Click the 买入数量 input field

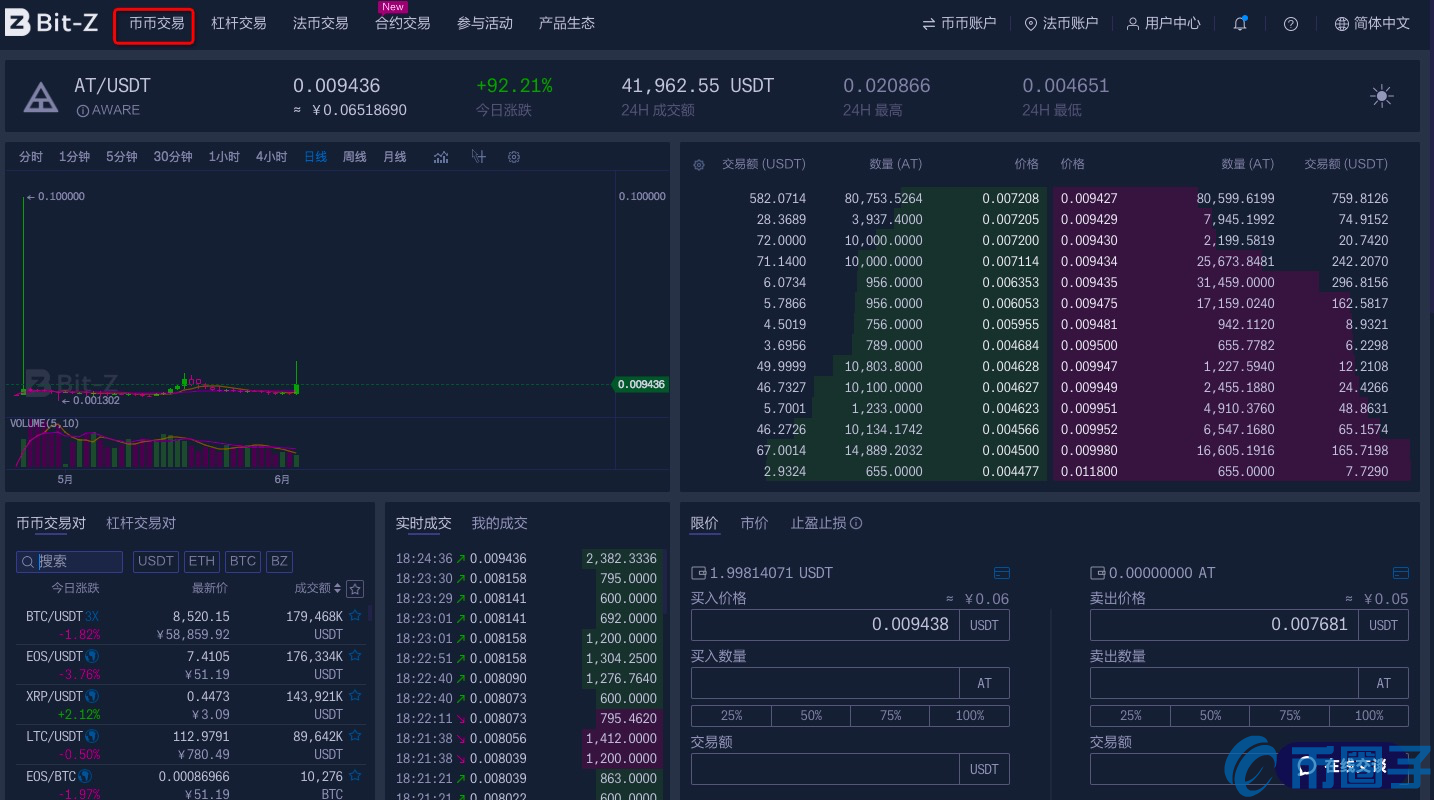825,683
